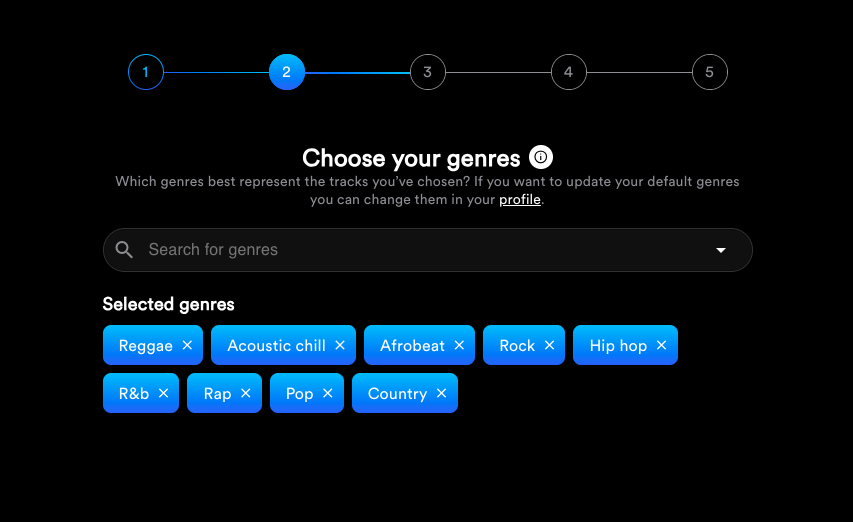The height and width of the screenshot is (522, 853).
Task: Remove the Reggae genre tag
Action: pos(187,345)
